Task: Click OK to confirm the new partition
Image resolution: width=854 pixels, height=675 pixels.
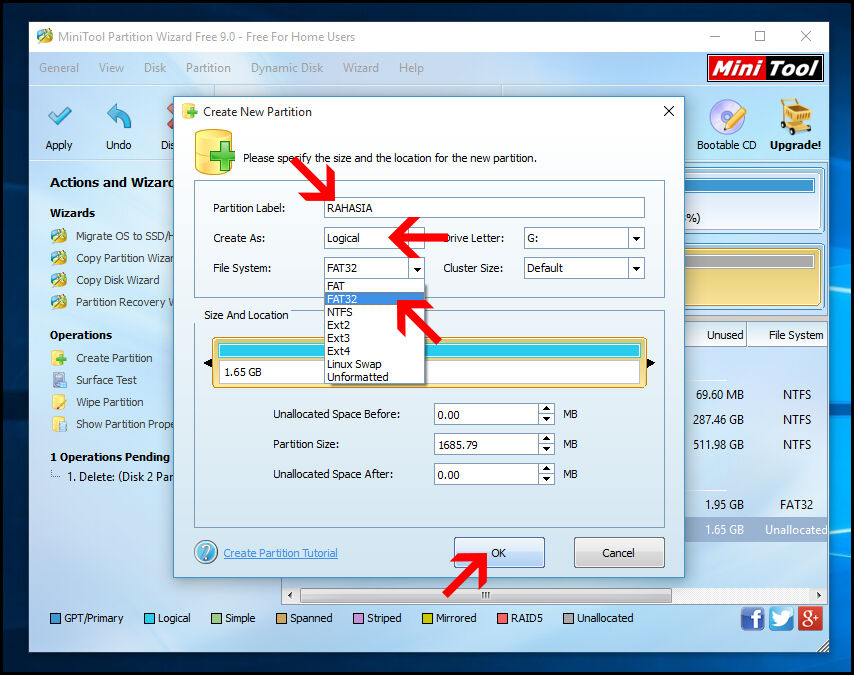Action: point(499,552)
